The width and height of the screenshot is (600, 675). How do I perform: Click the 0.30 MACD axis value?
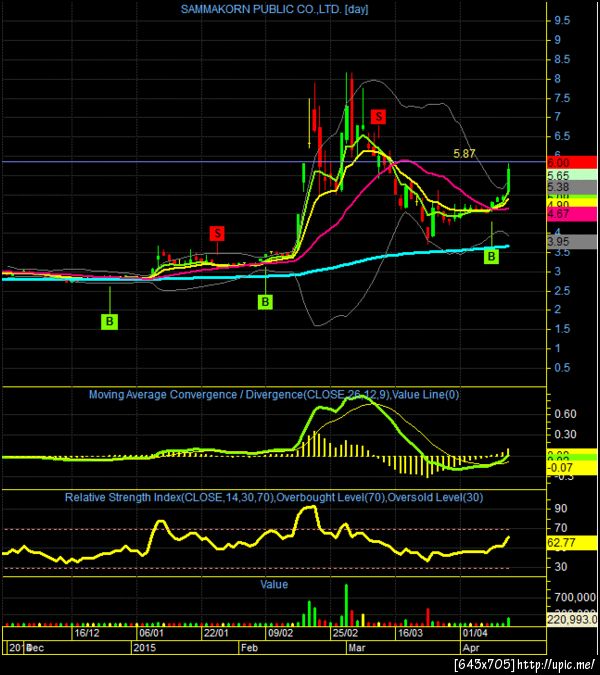[566, 434]
